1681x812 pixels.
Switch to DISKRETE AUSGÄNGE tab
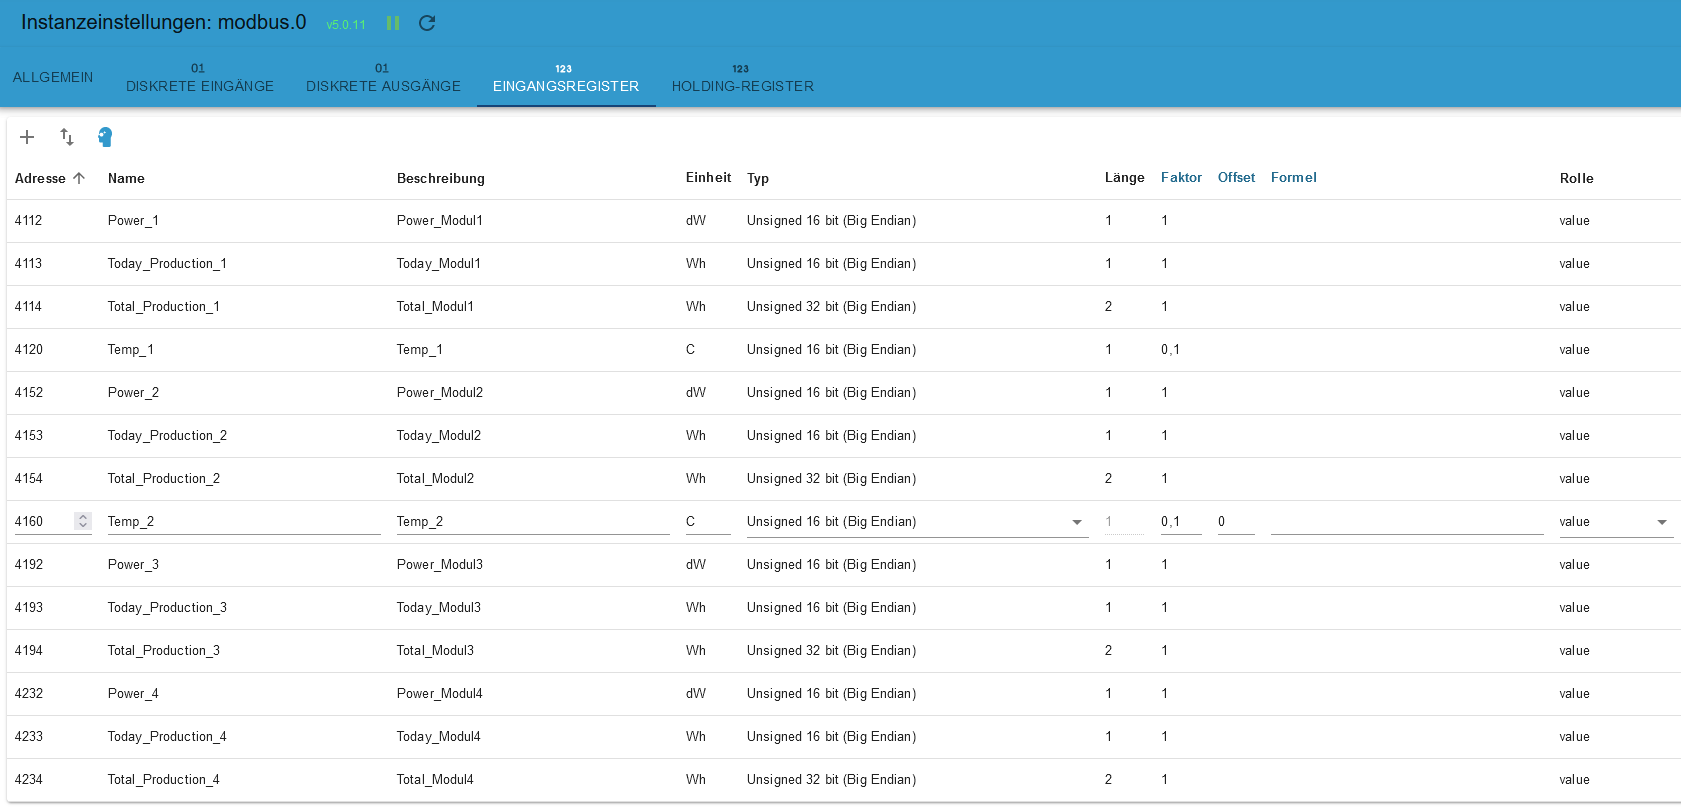383,77
